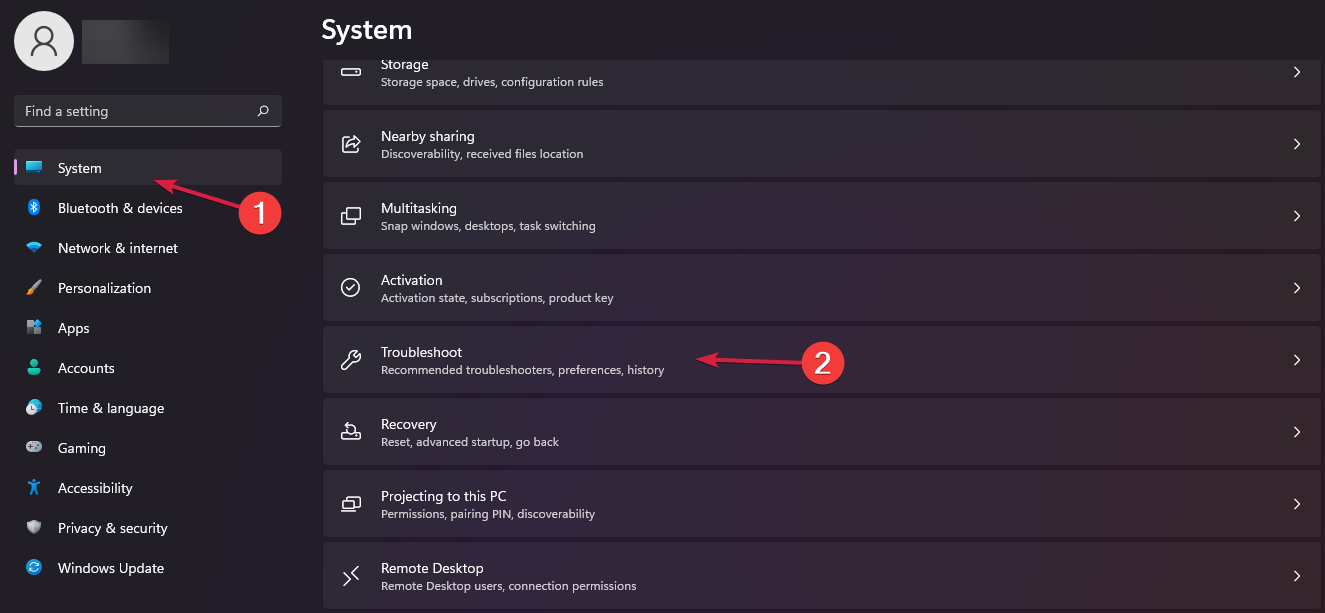Click the Storage drive icon

tap(350, 72)
